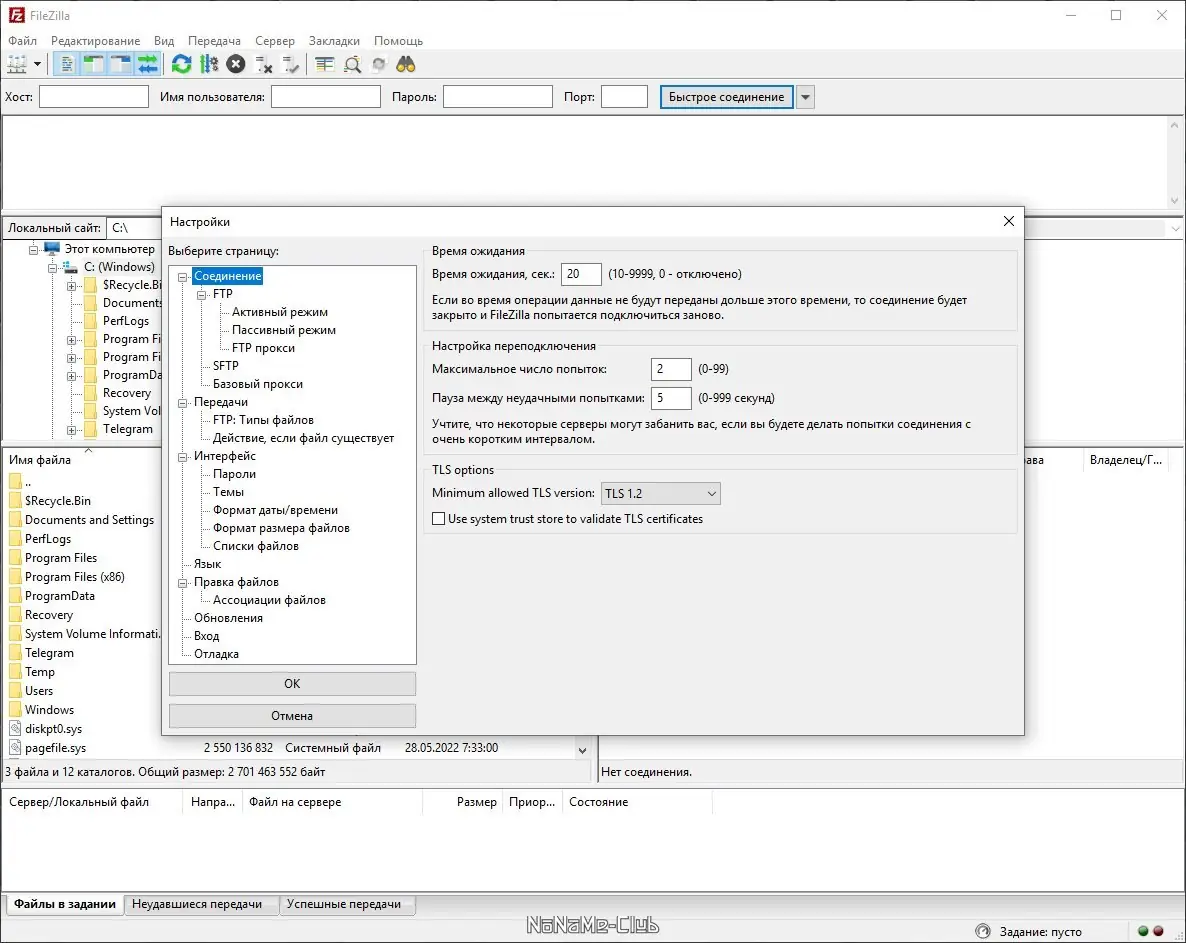Toggle local directory tree icon

94,64
